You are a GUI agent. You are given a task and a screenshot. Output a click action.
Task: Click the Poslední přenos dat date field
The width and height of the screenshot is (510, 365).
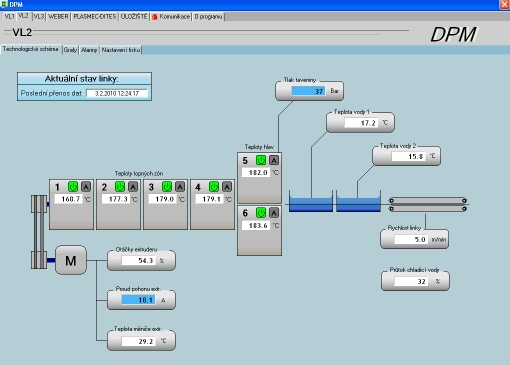pos(117,93)
